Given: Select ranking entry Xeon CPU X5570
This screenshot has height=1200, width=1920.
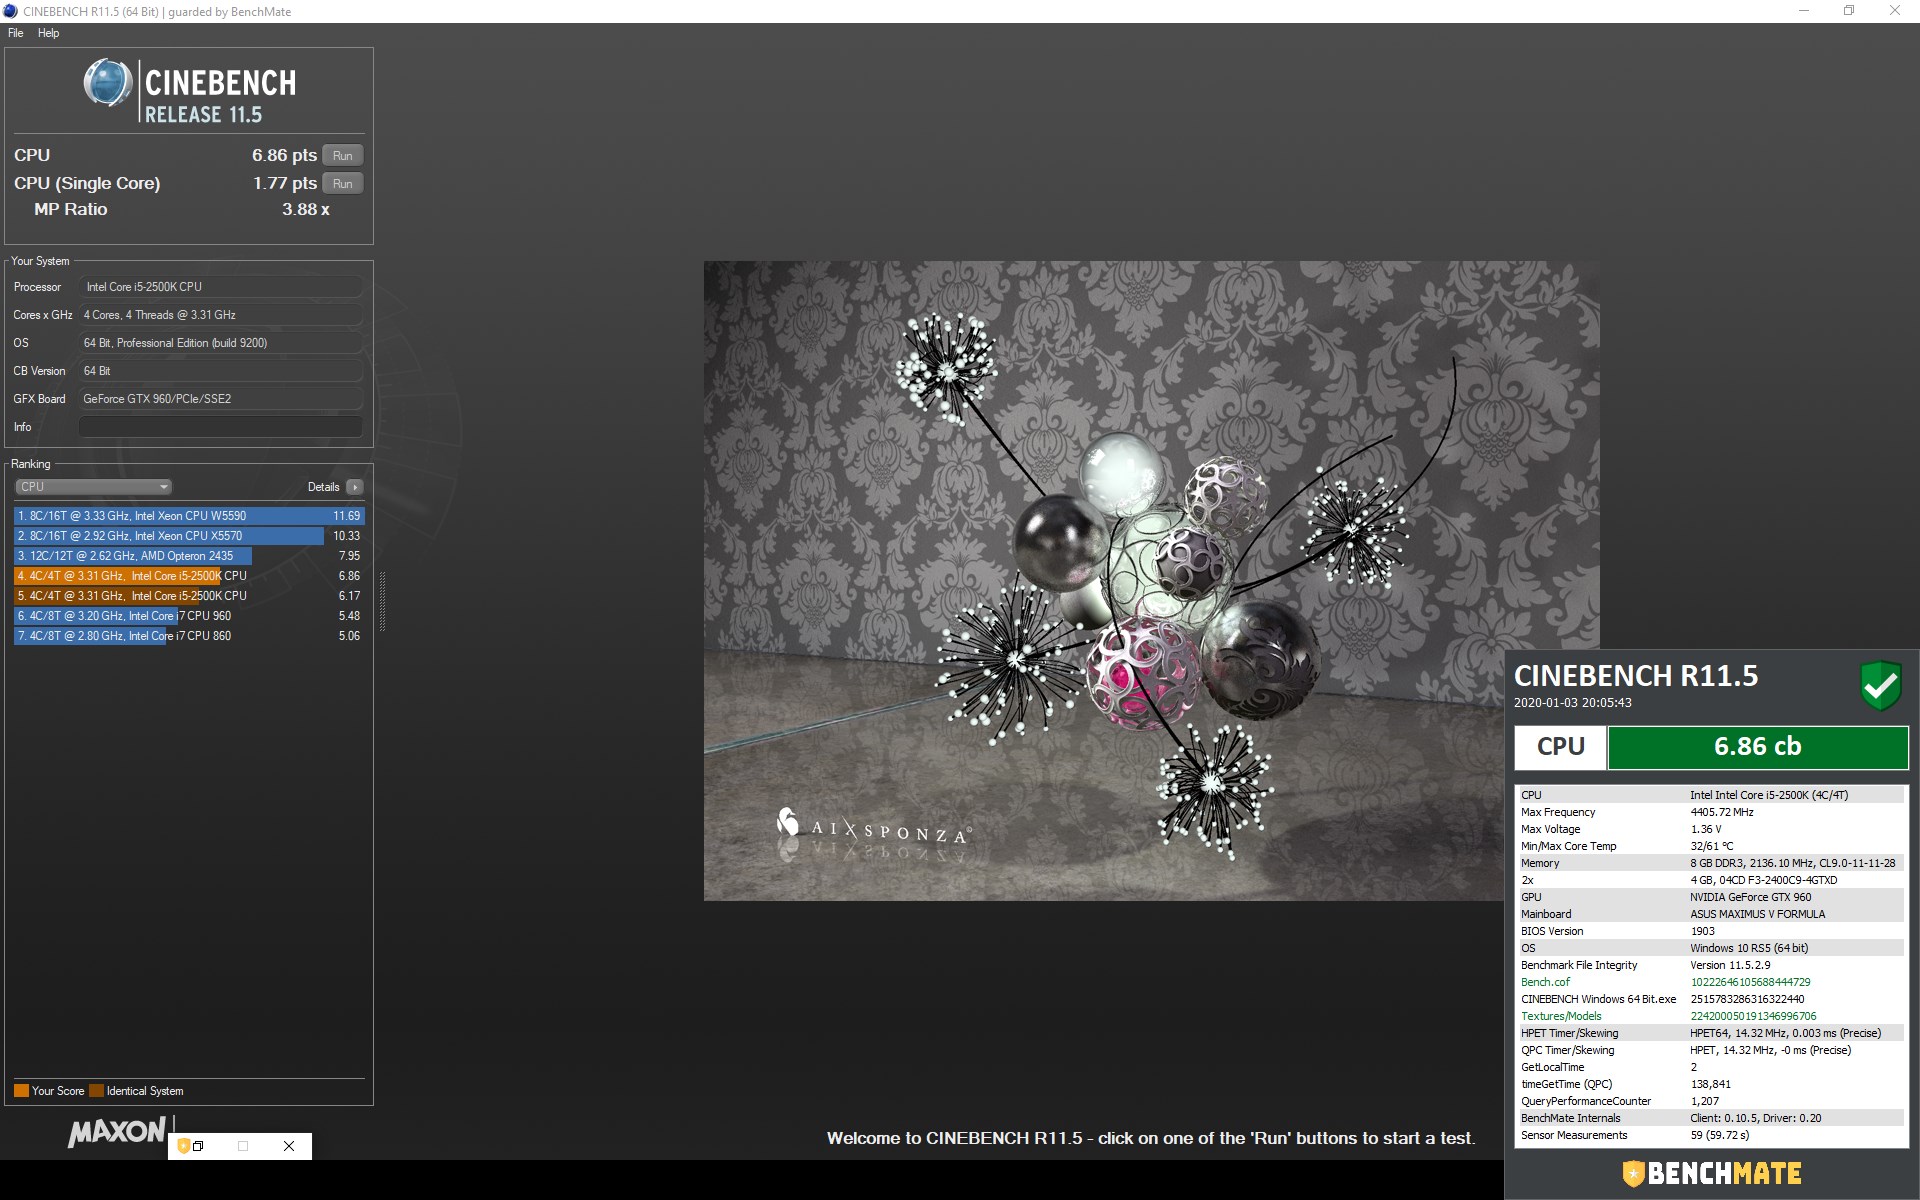Looking at the screenshot, I should pos(189,536).
